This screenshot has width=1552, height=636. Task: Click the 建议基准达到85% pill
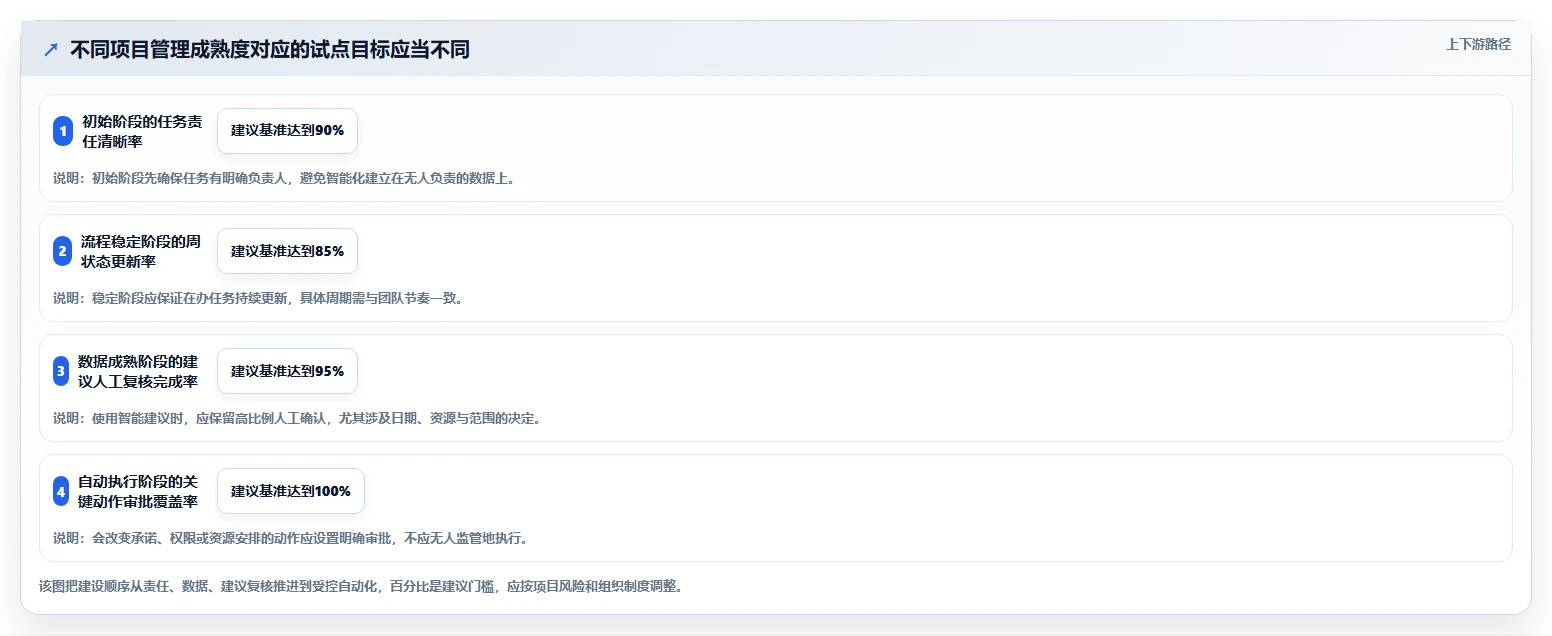(287, 251)
